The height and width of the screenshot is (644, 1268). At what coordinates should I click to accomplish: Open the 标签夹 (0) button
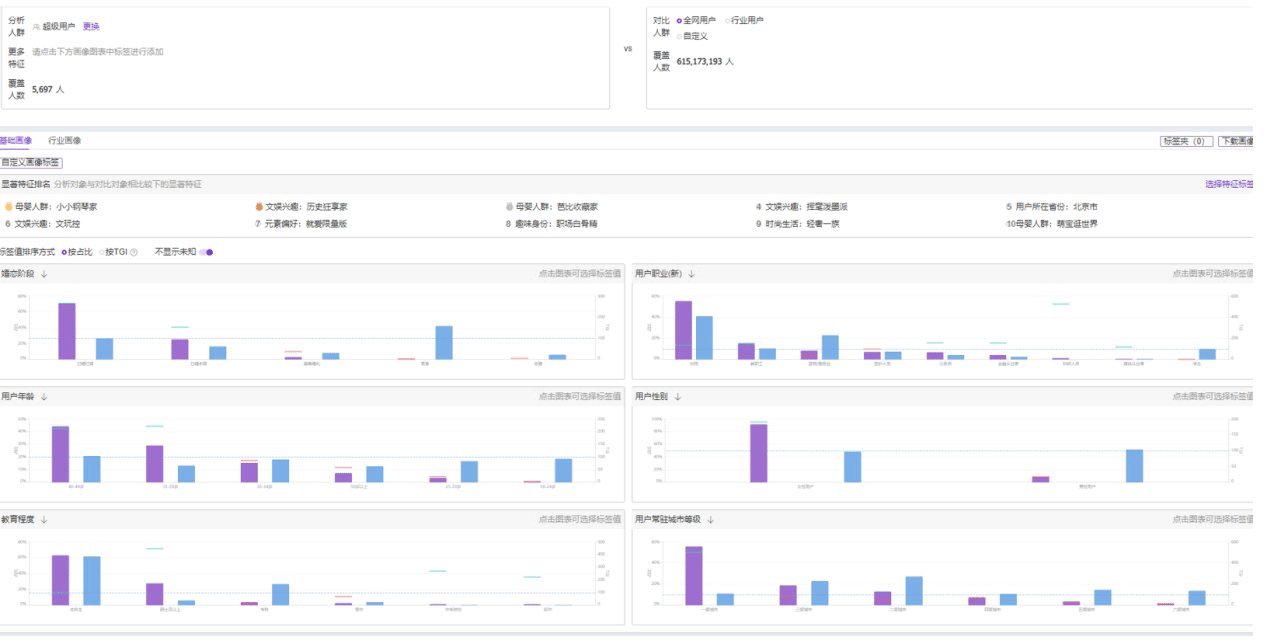click(1187, 142)
